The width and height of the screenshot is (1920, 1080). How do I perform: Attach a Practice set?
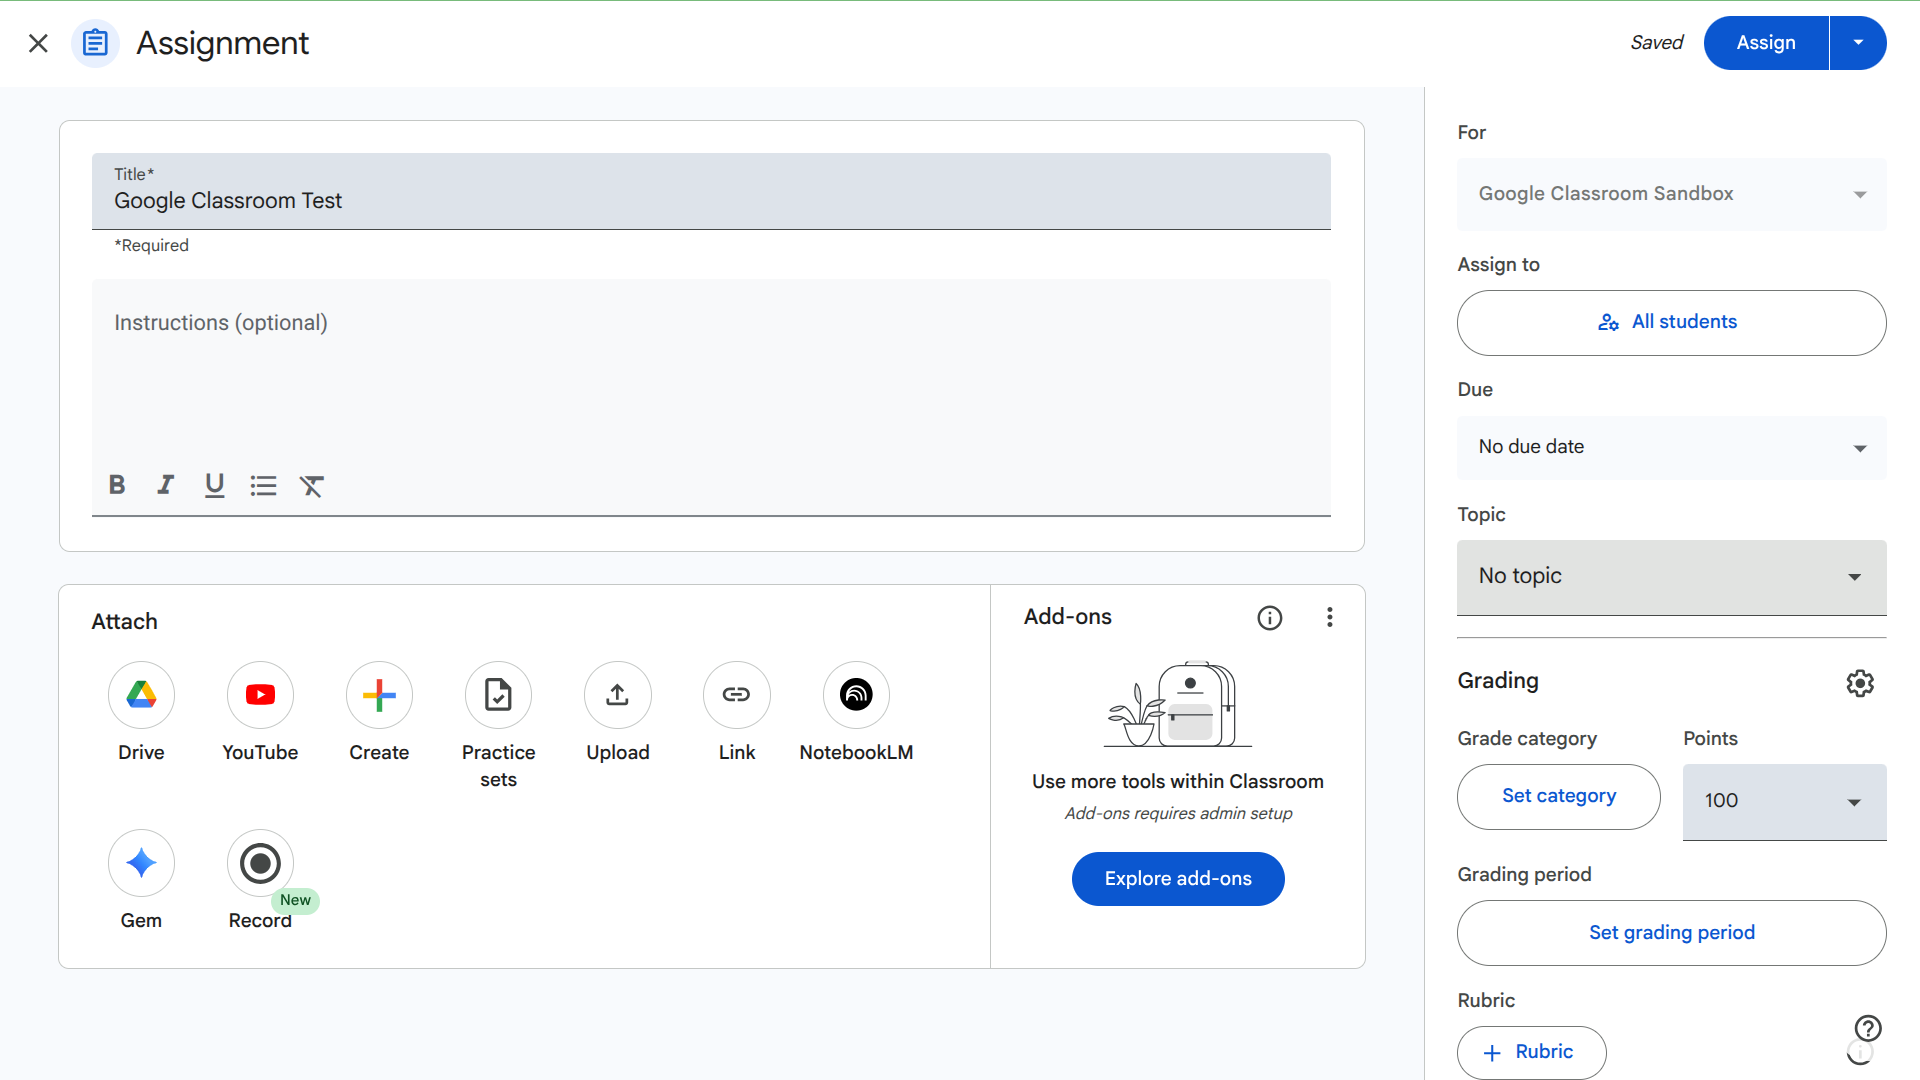[498, 695]
